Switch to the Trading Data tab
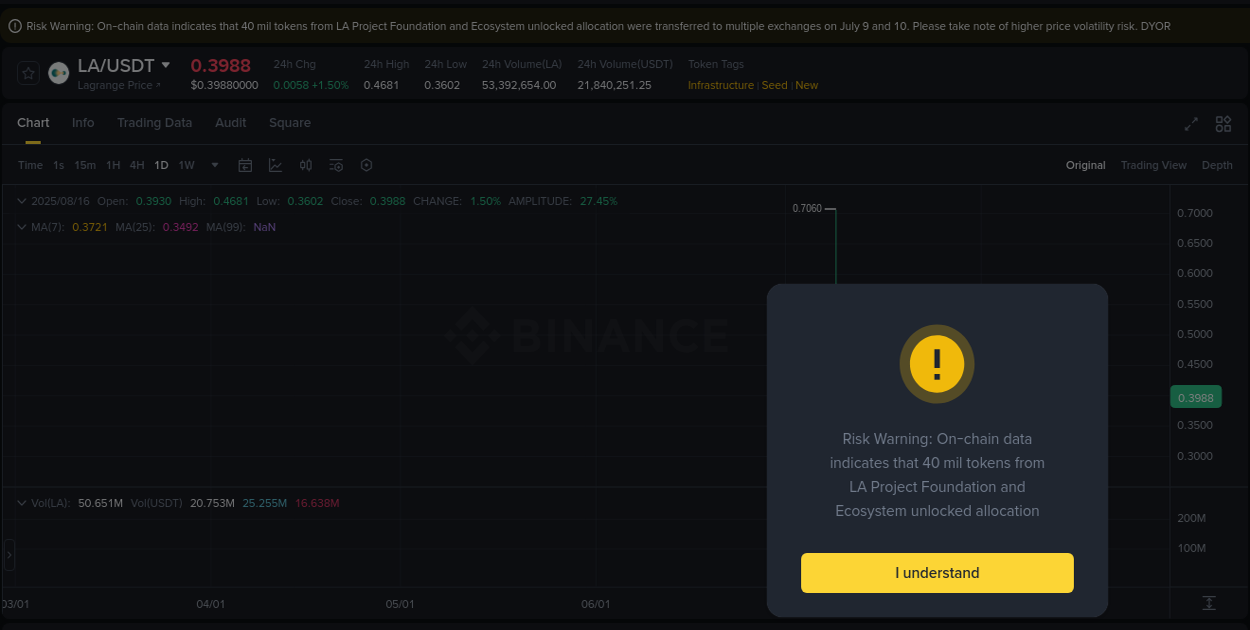Screen dimensions: 1250x630 (x=154, y=122)
